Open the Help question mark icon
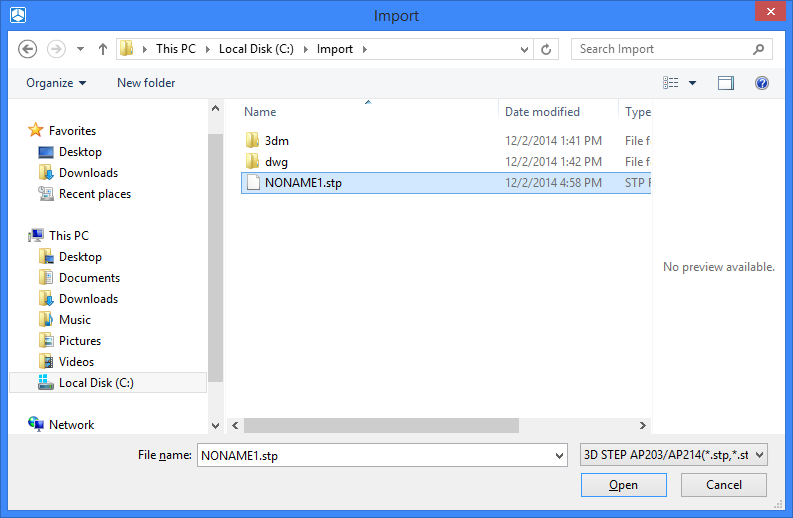 click(x=762, y=83)
